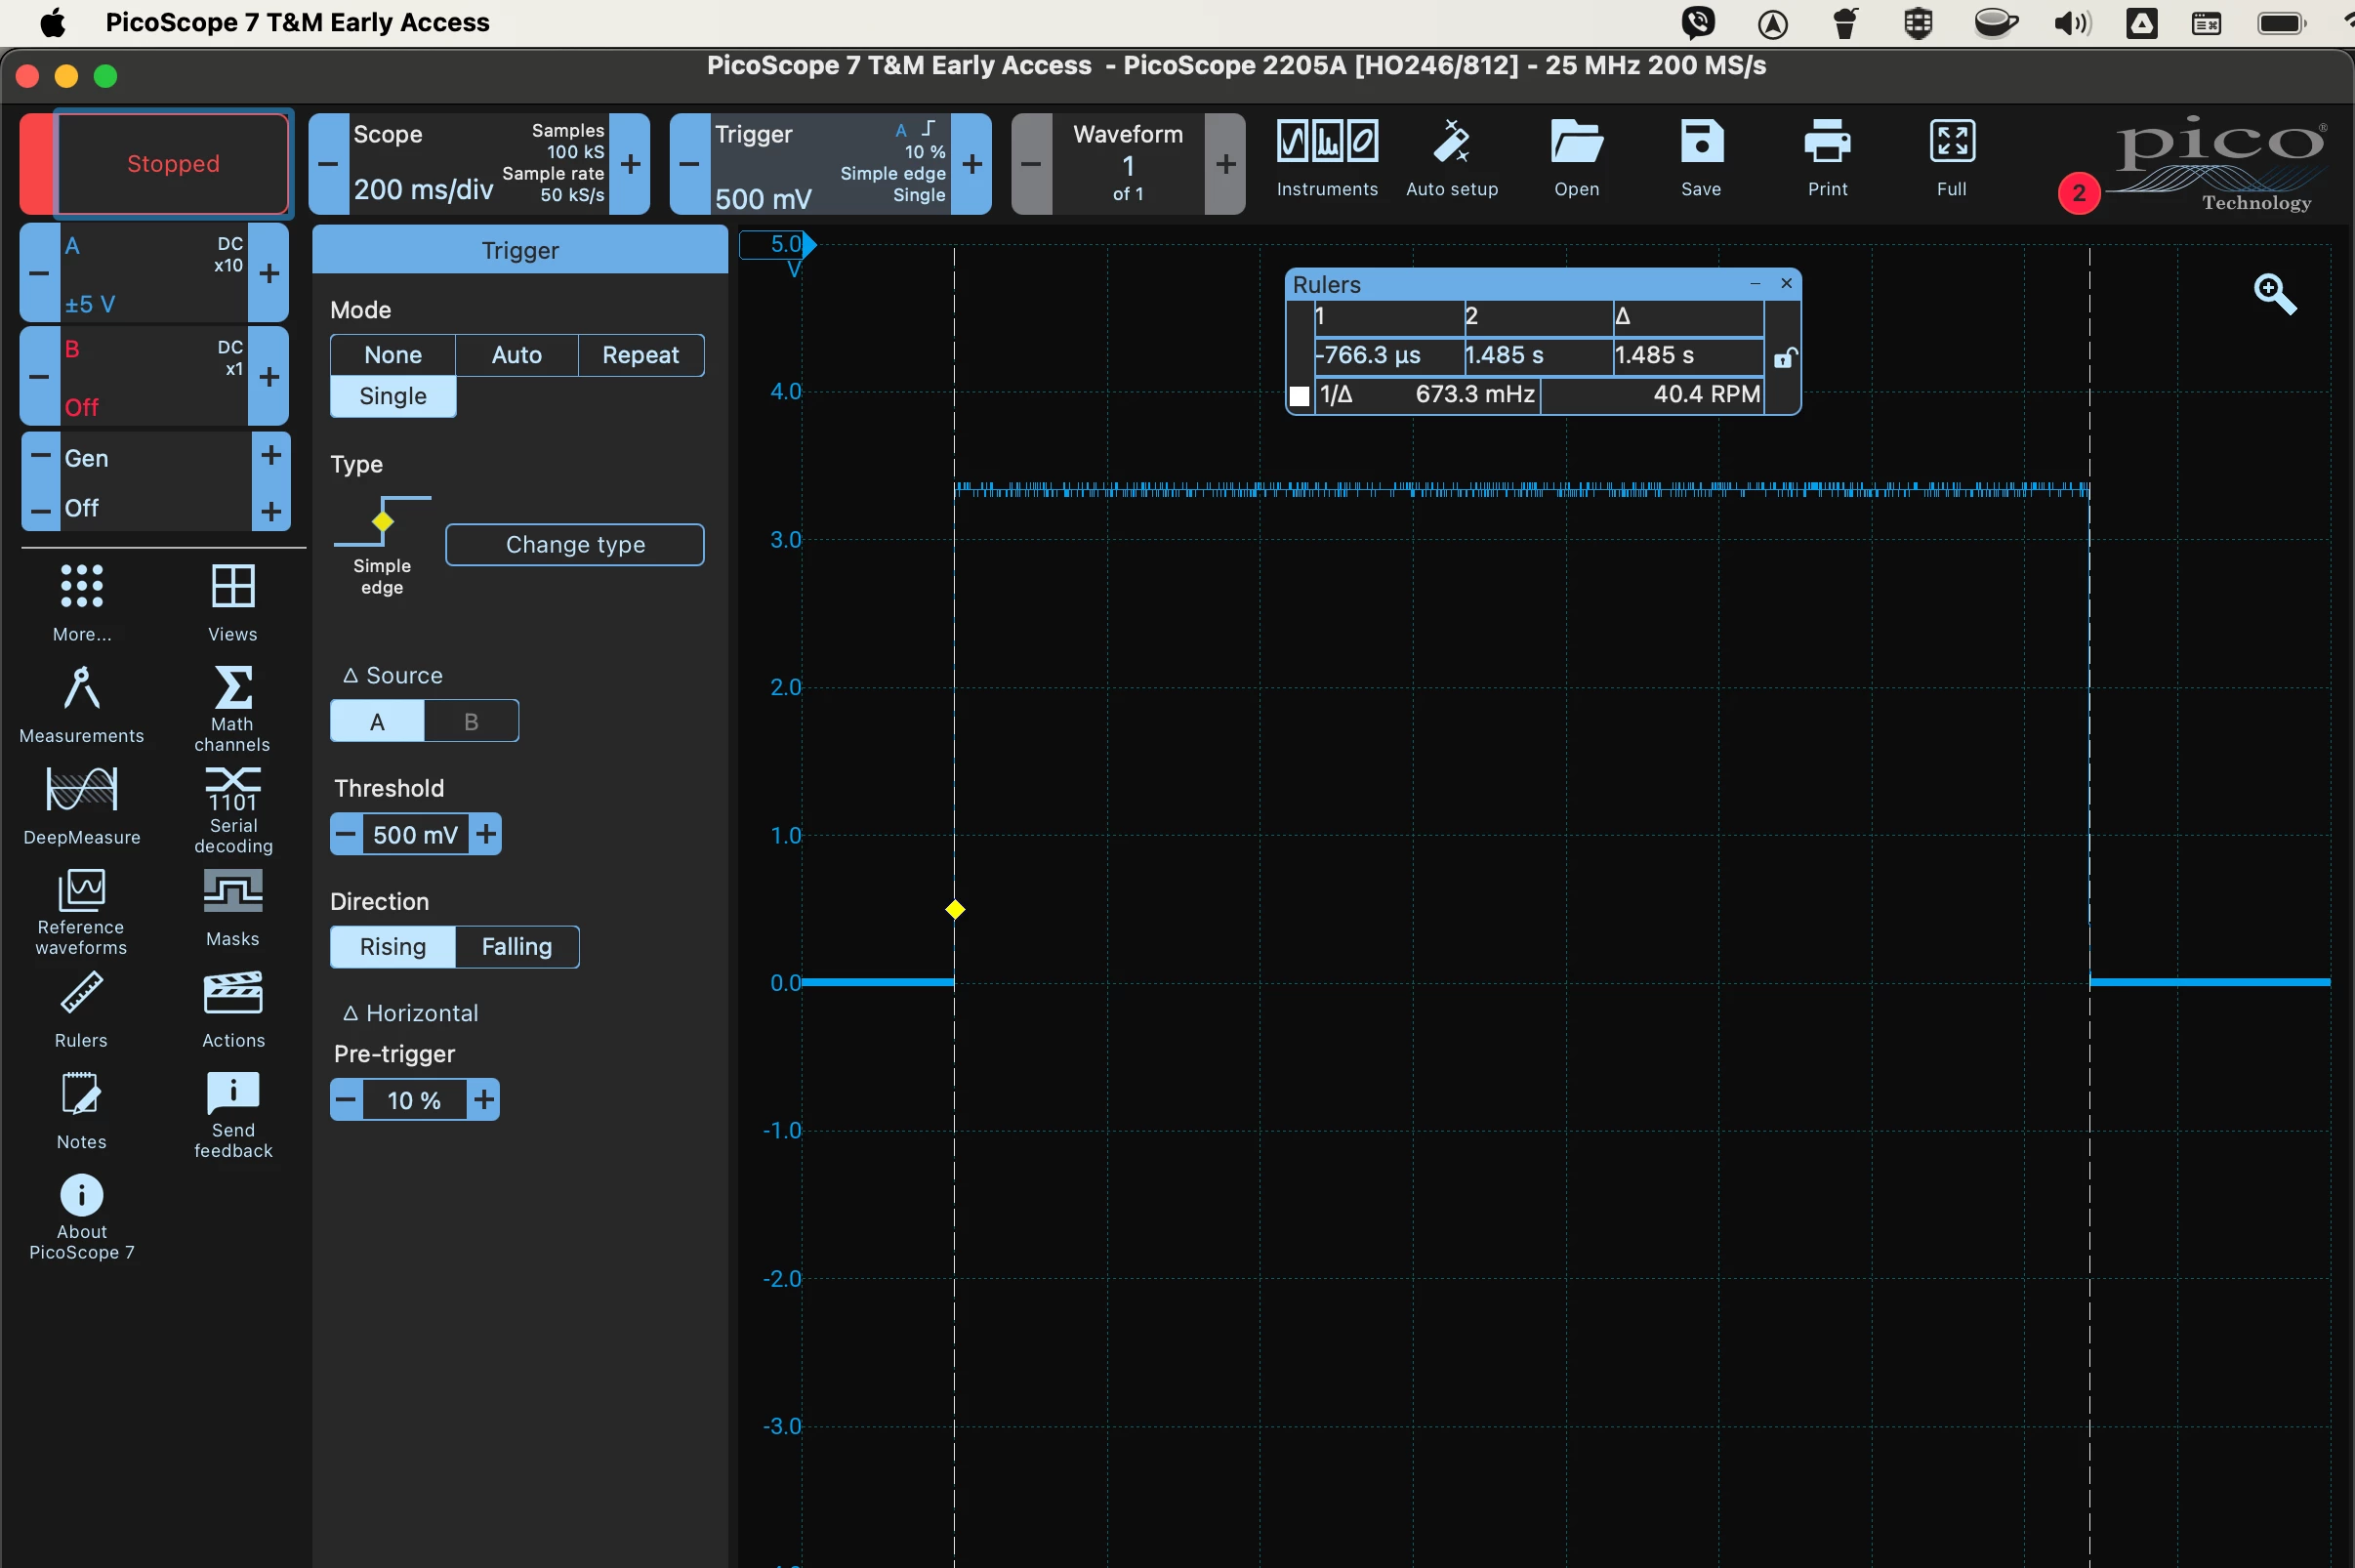Toggle the 1/Δ checkbox in Rulers
This screenshot has width=2355, height=1568.
1299,396
